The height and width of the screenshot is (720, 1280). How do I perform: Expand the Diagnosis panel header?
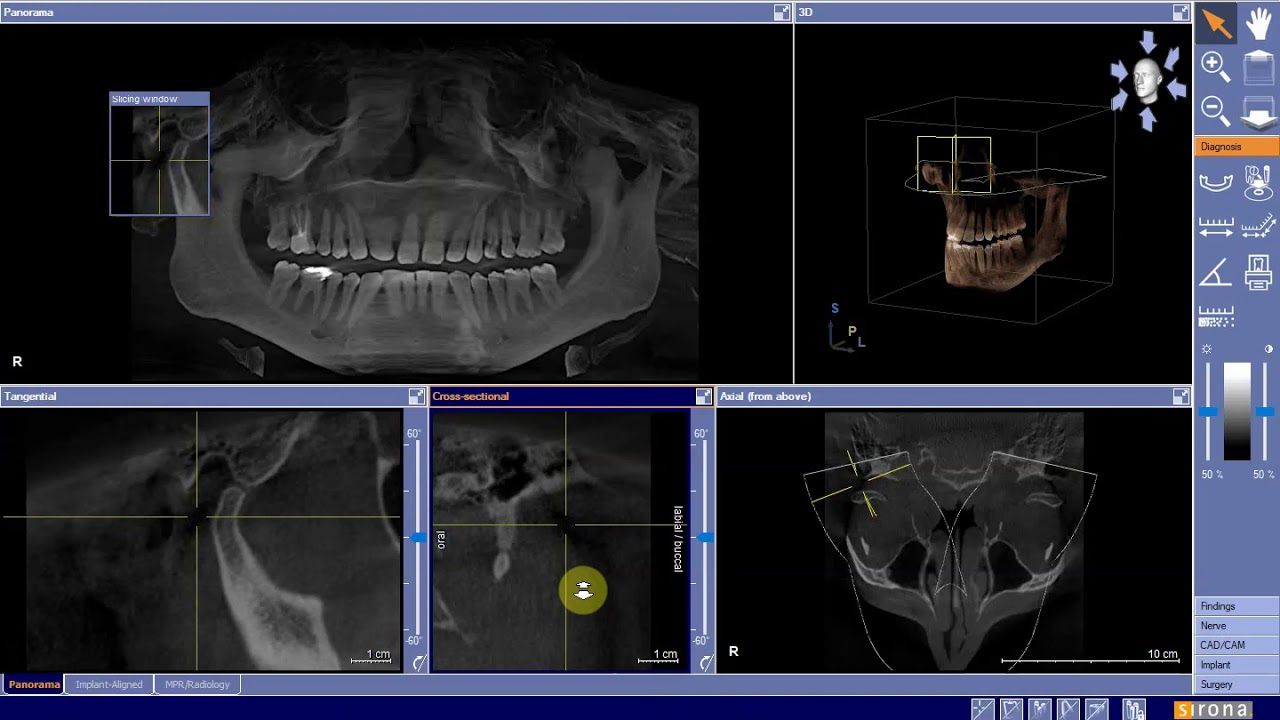tap(1237, 147)
